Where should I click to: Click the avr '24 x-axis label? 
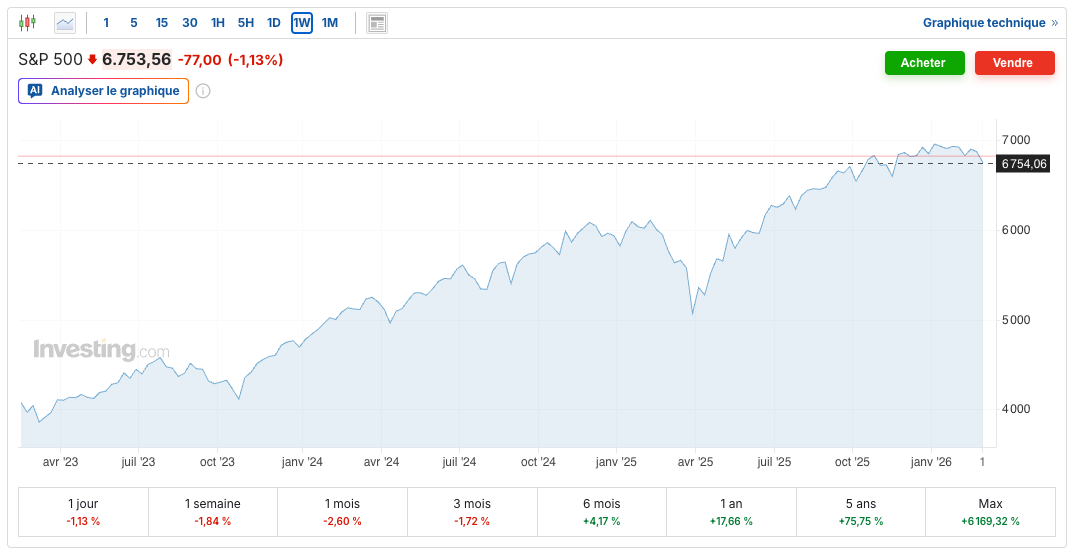click(381, 462)
